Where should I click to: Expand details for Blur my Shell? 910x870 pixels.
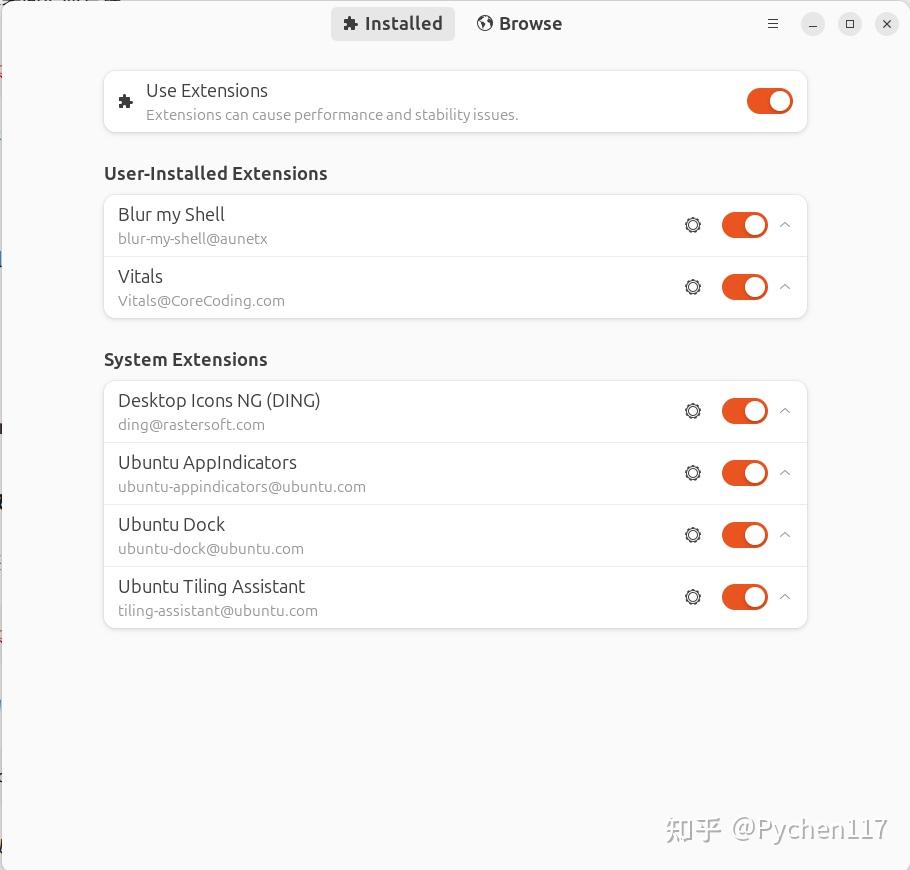click(785, 225)
